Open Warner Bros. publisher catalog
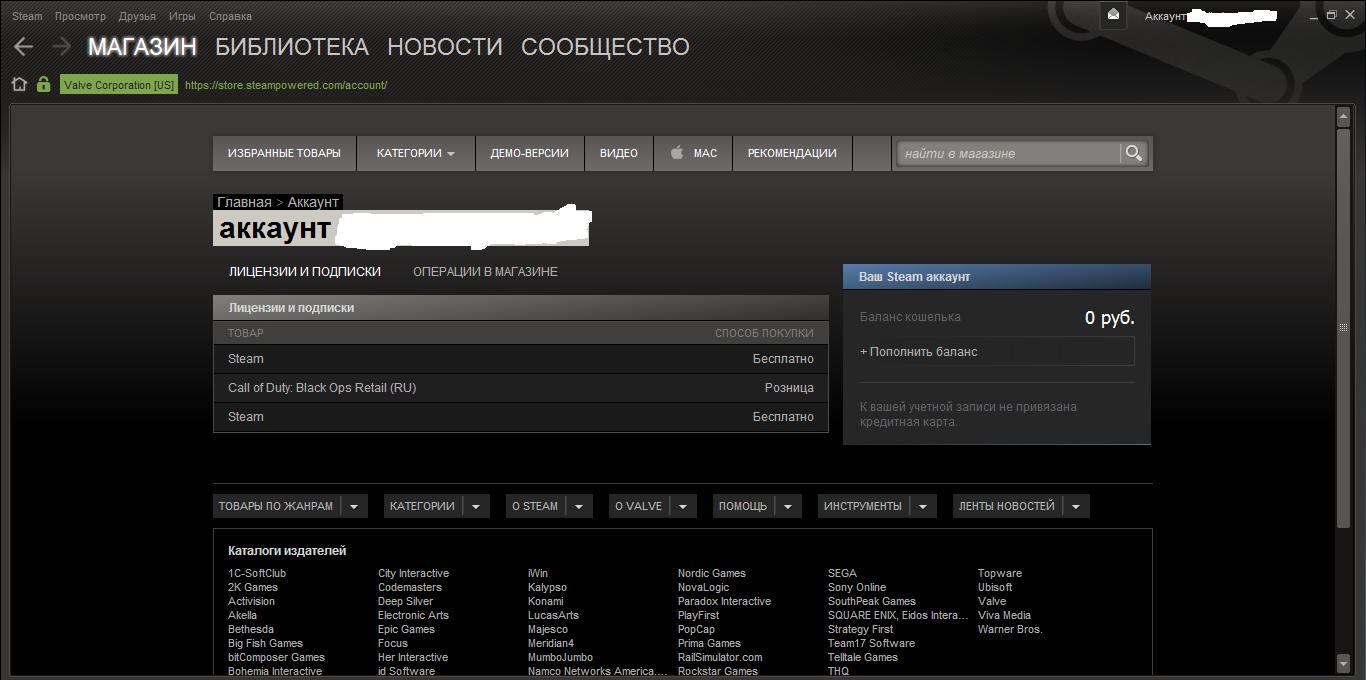This screenshot has height=680, width=1366. coord(1010,629)
